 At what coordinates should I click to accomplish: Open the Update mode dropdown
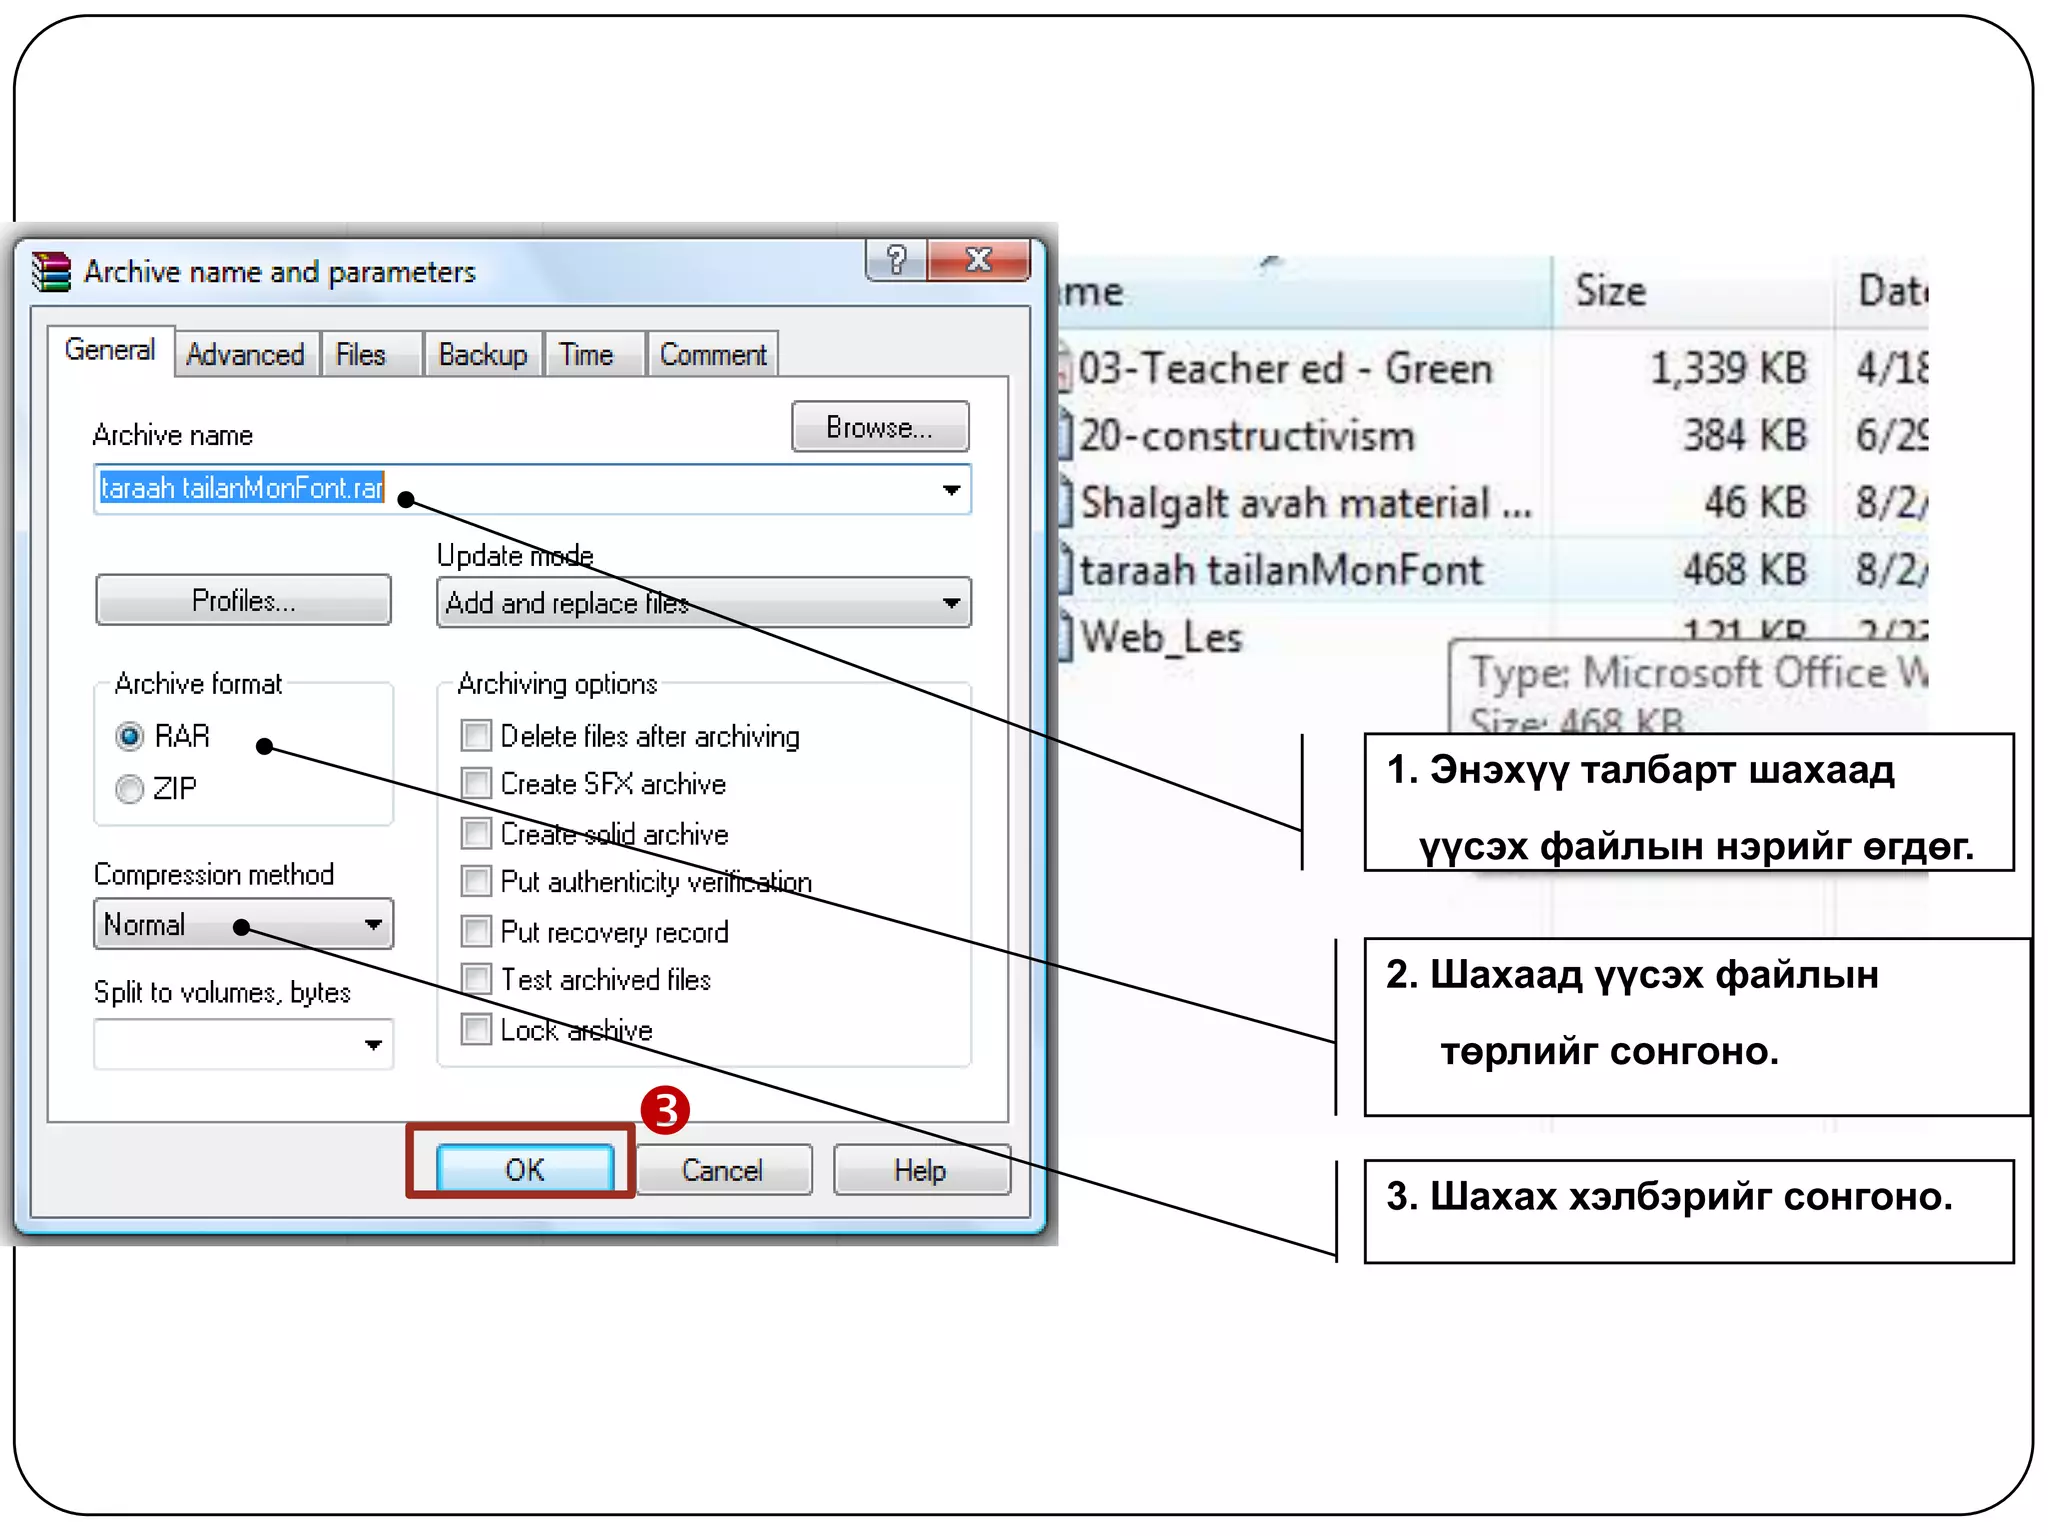pyautogui.click(x=951, y=603)
